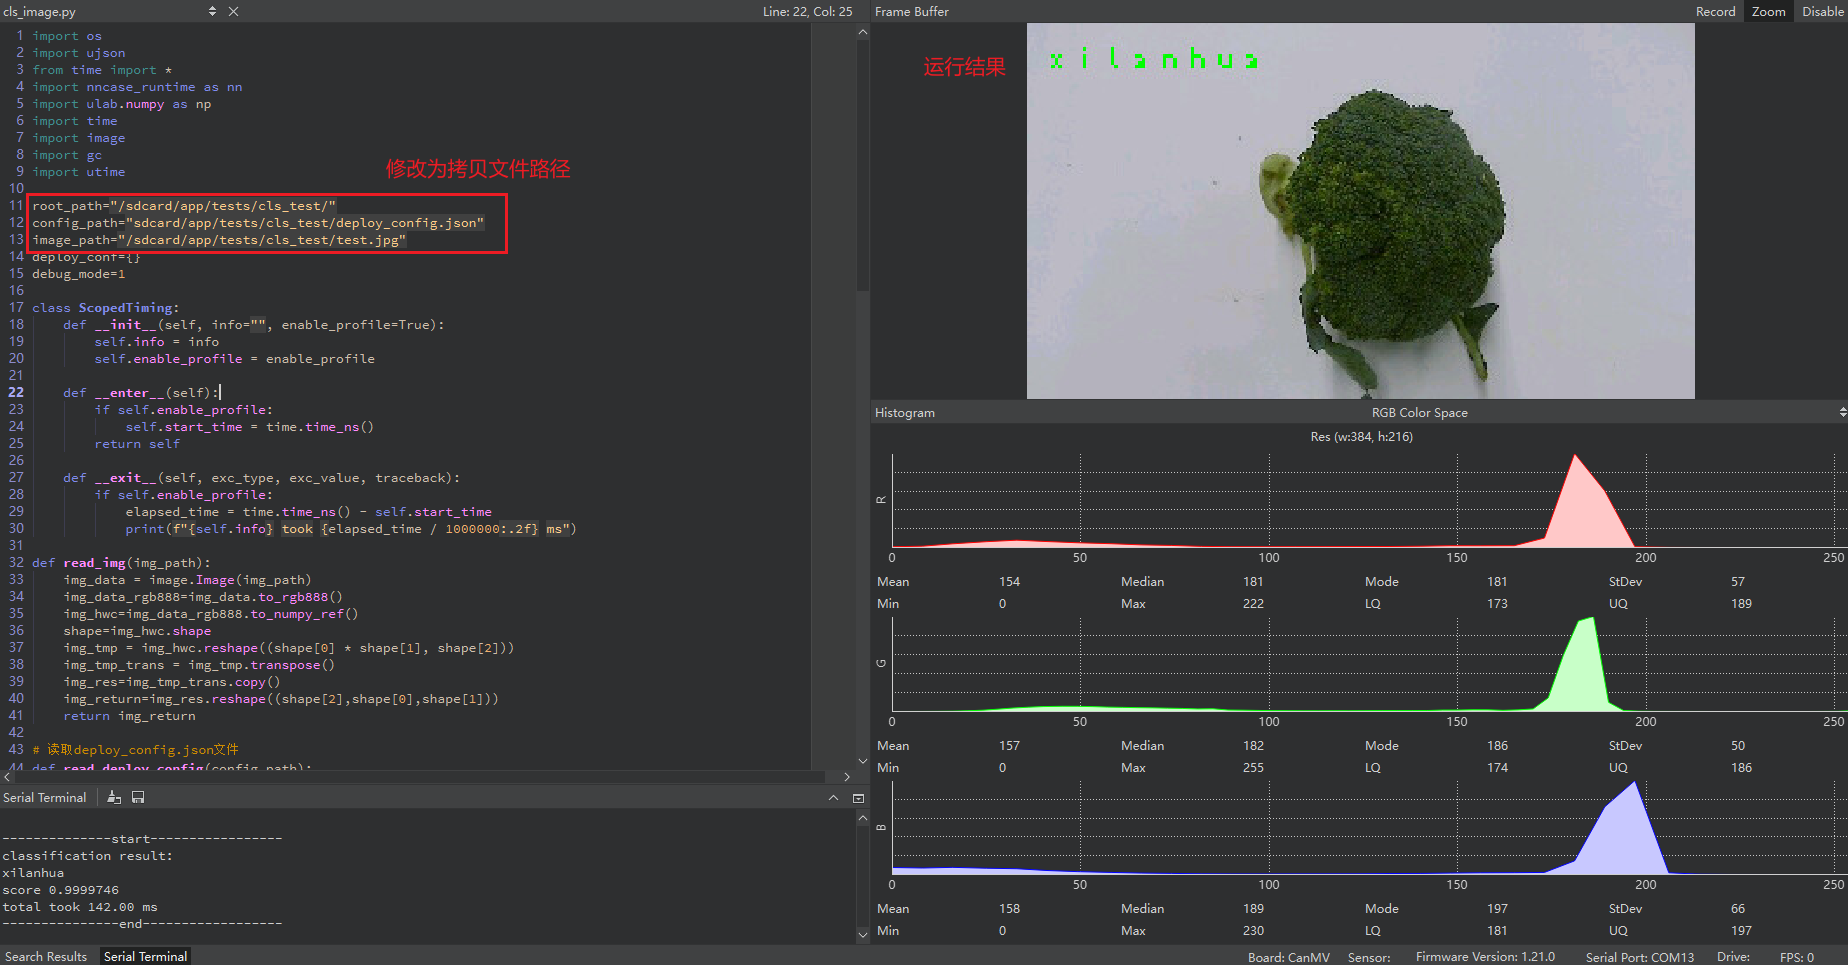The width and height of the screenshot is (1848, 965).
Task: Click the 'xilanhua' terminal output line
Action: pyautogui.click(x=33, y=873)
